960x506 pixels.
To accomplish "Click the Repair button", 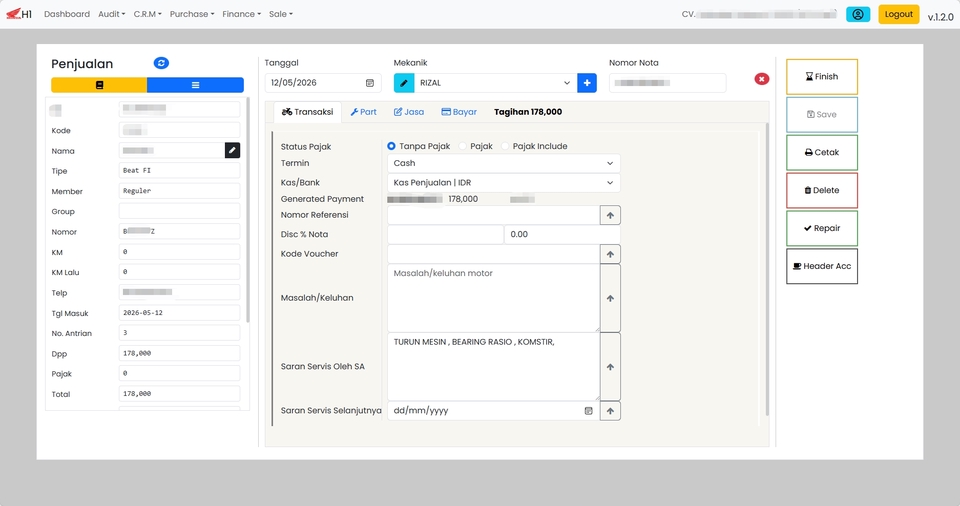I will click(822, 228).
